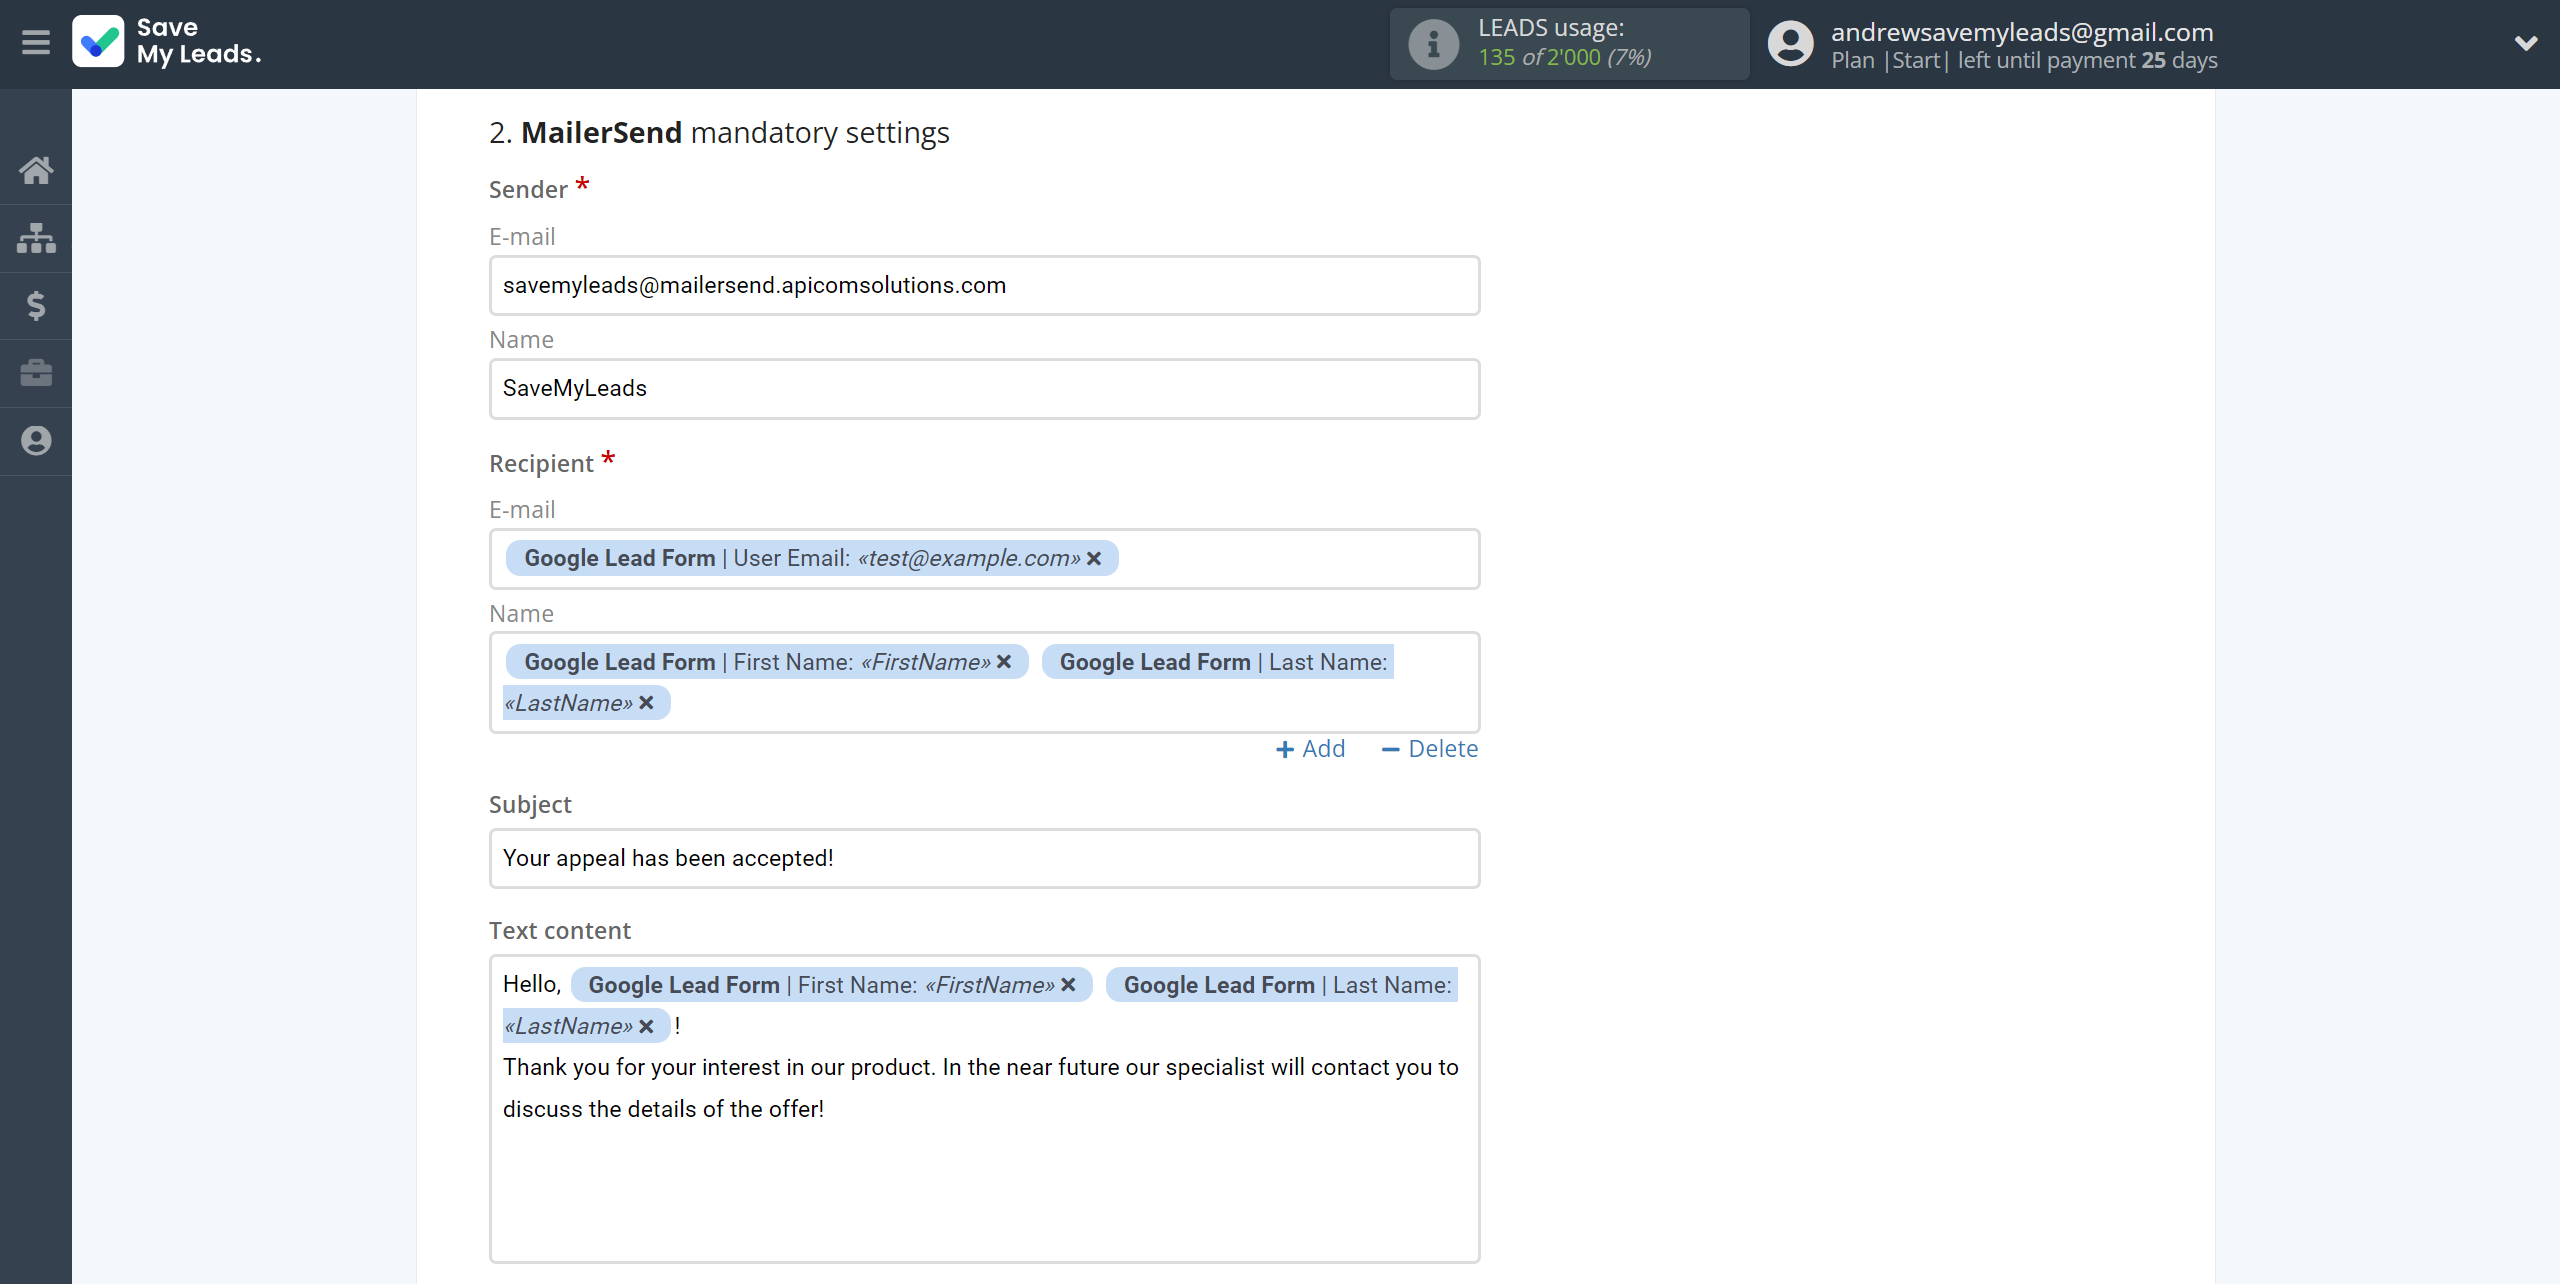Screen dimensions: 2560x1284
Task: Open the billing dollar icon
Action: 36,305
